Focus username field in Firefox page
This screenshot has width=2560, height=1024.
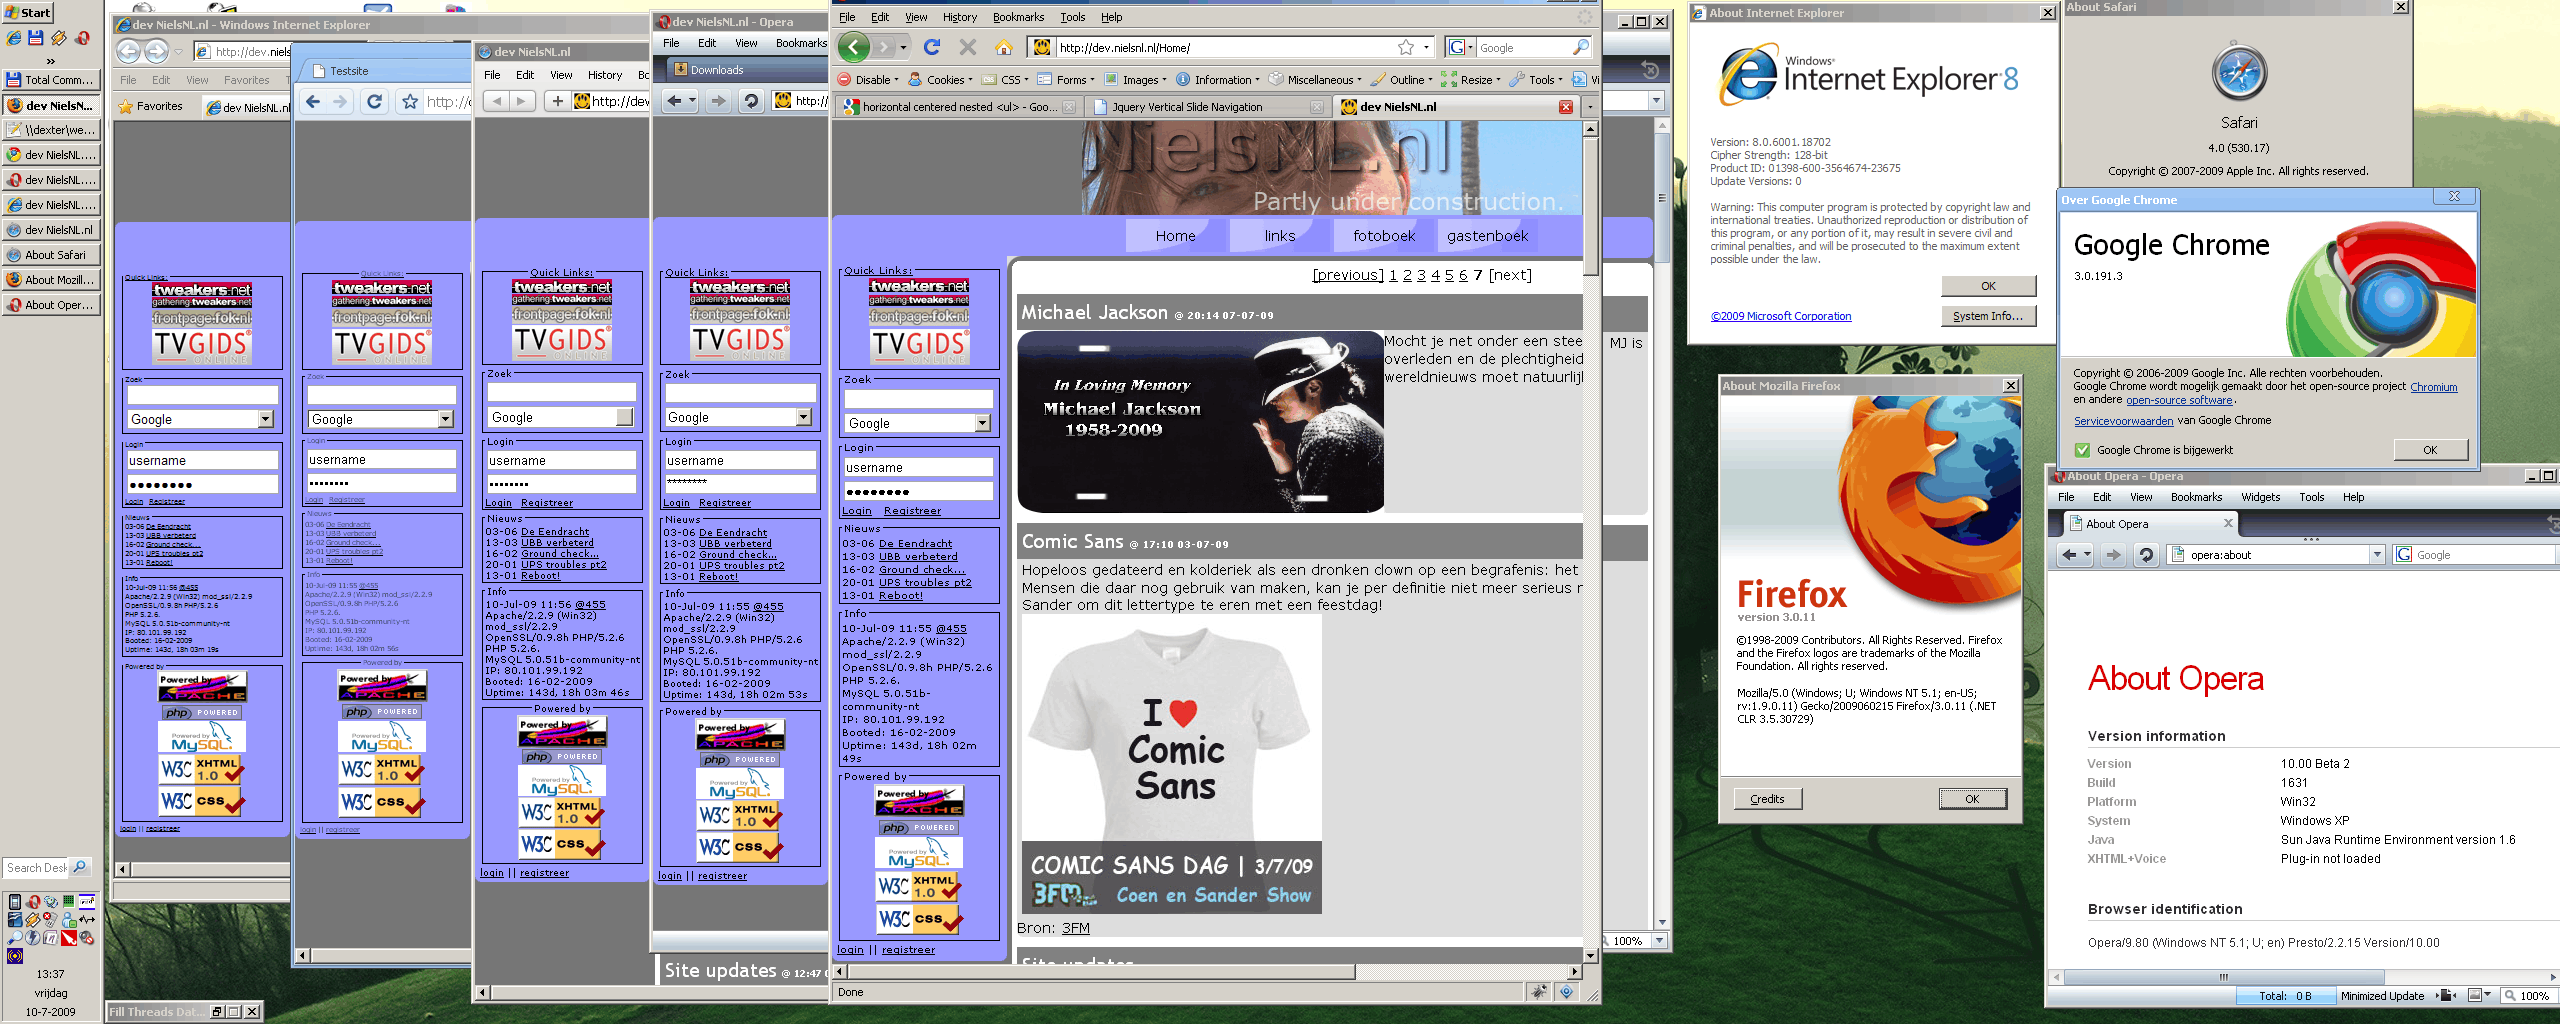[x=918, y=467]
